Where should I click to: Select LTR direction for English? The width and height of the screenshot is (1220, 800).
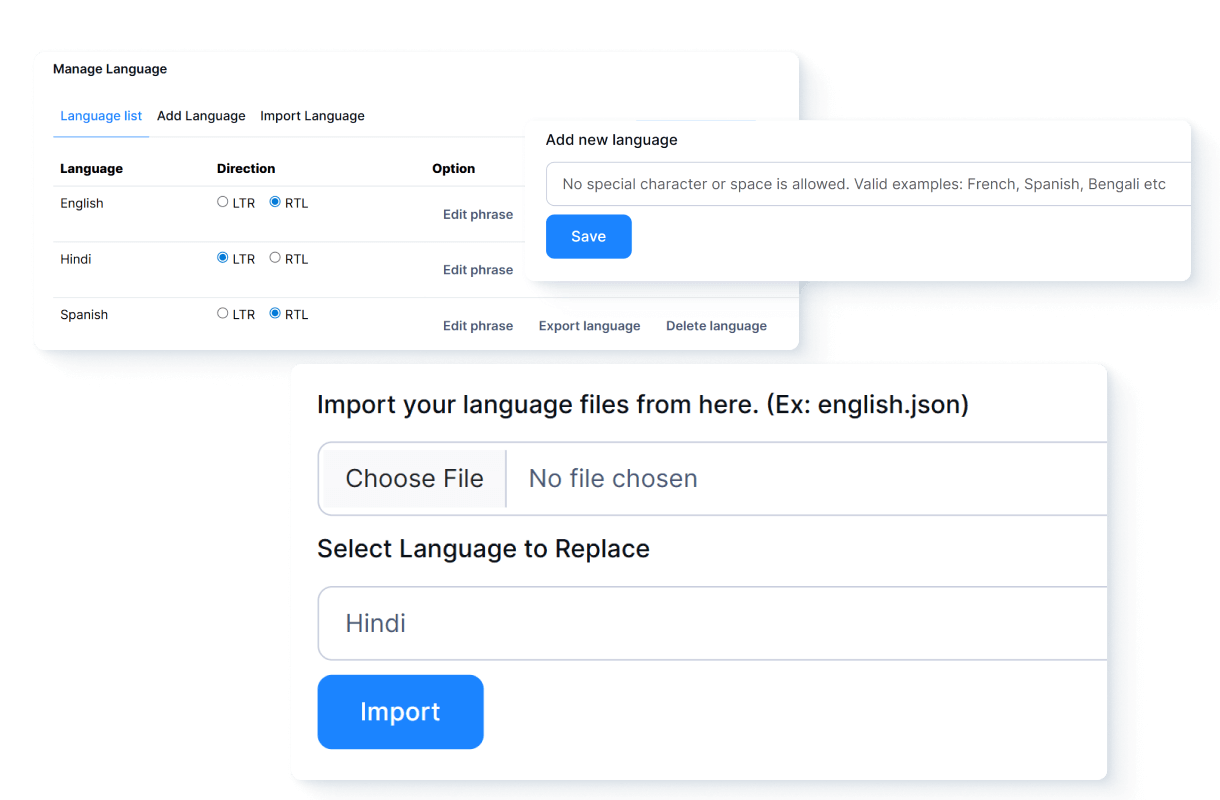coord(223,202)
